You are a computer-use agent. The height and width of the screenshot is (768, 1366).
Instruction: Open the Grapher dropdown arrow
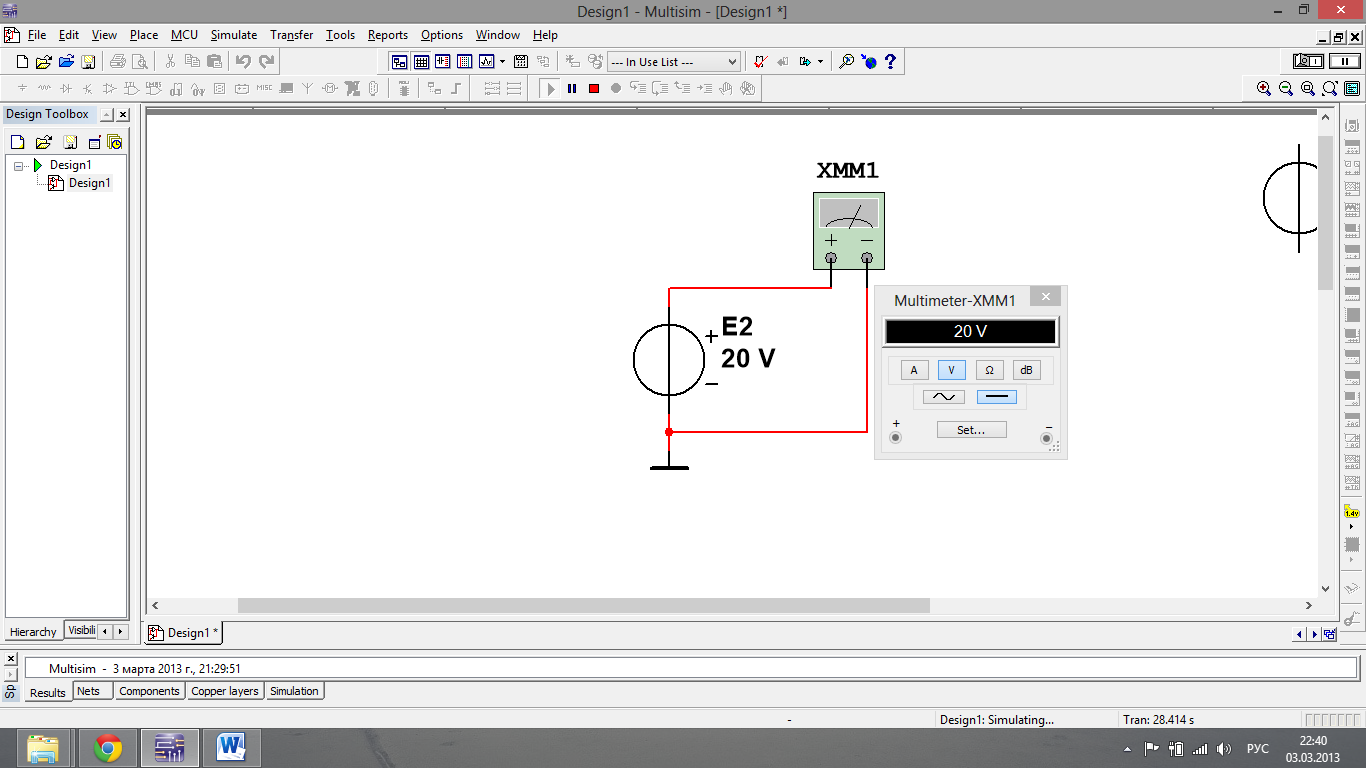tap(502, 62)
